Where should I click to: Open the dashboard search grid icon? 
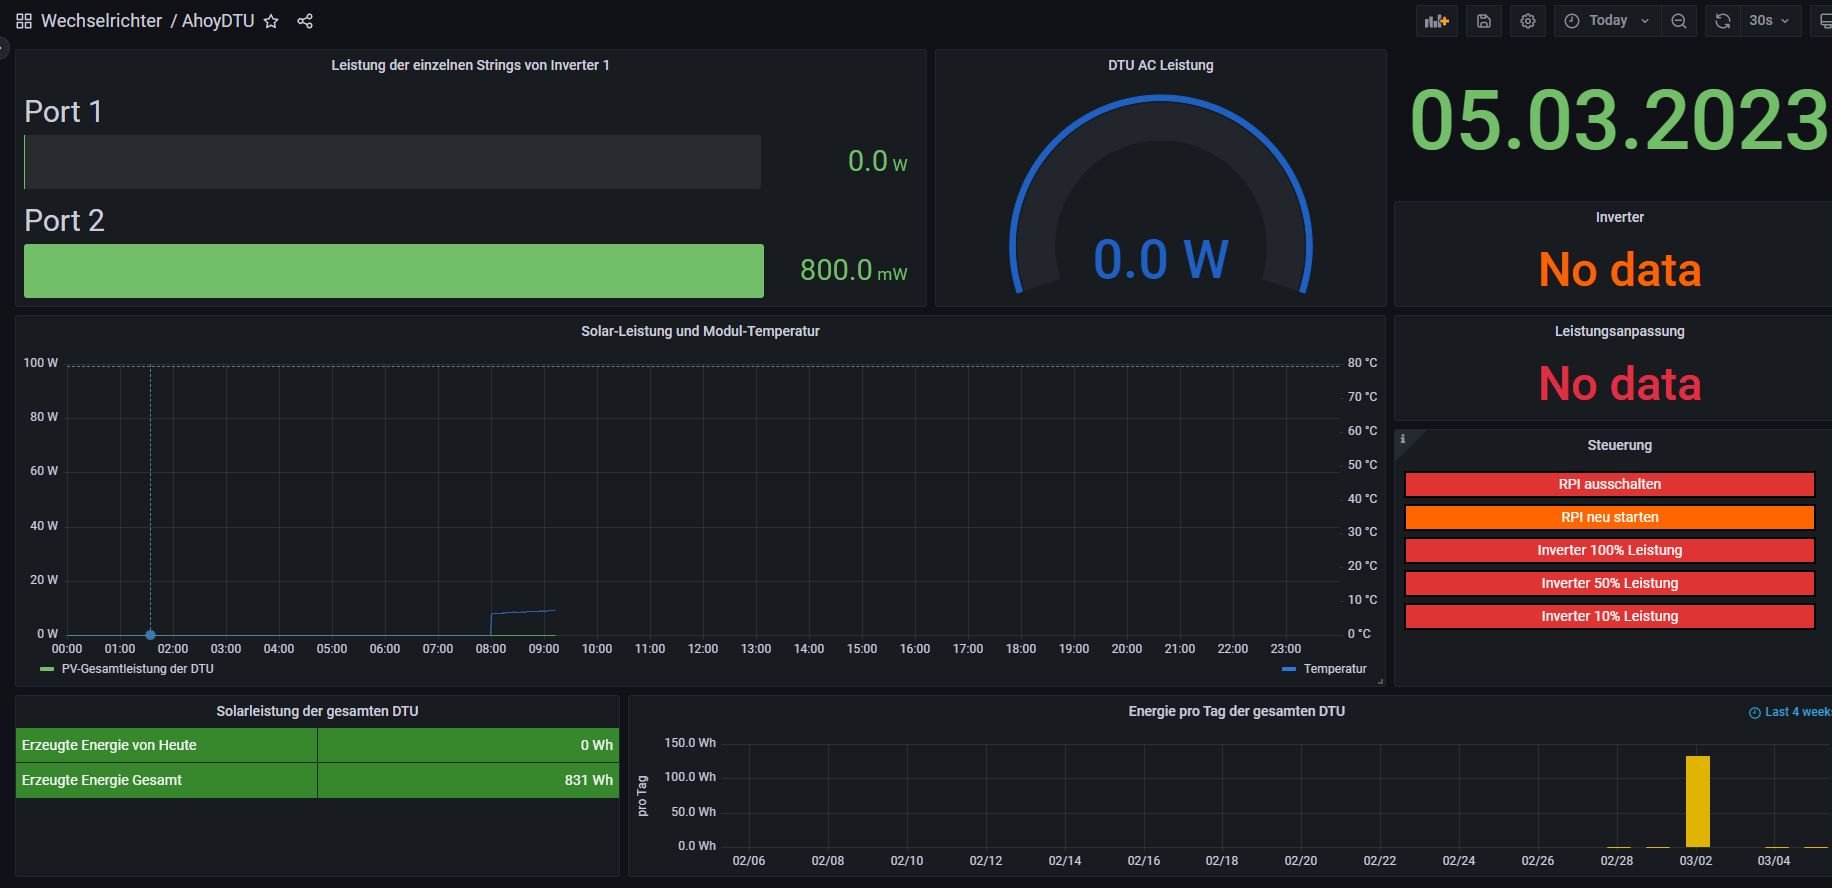24,21
